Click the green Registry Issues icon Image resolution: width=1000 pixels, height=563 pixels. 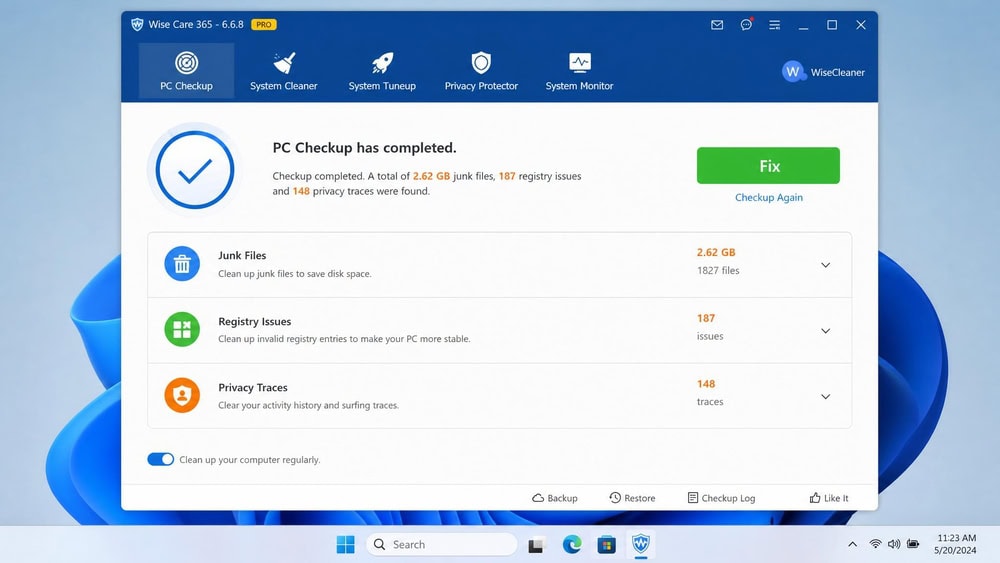182,329
